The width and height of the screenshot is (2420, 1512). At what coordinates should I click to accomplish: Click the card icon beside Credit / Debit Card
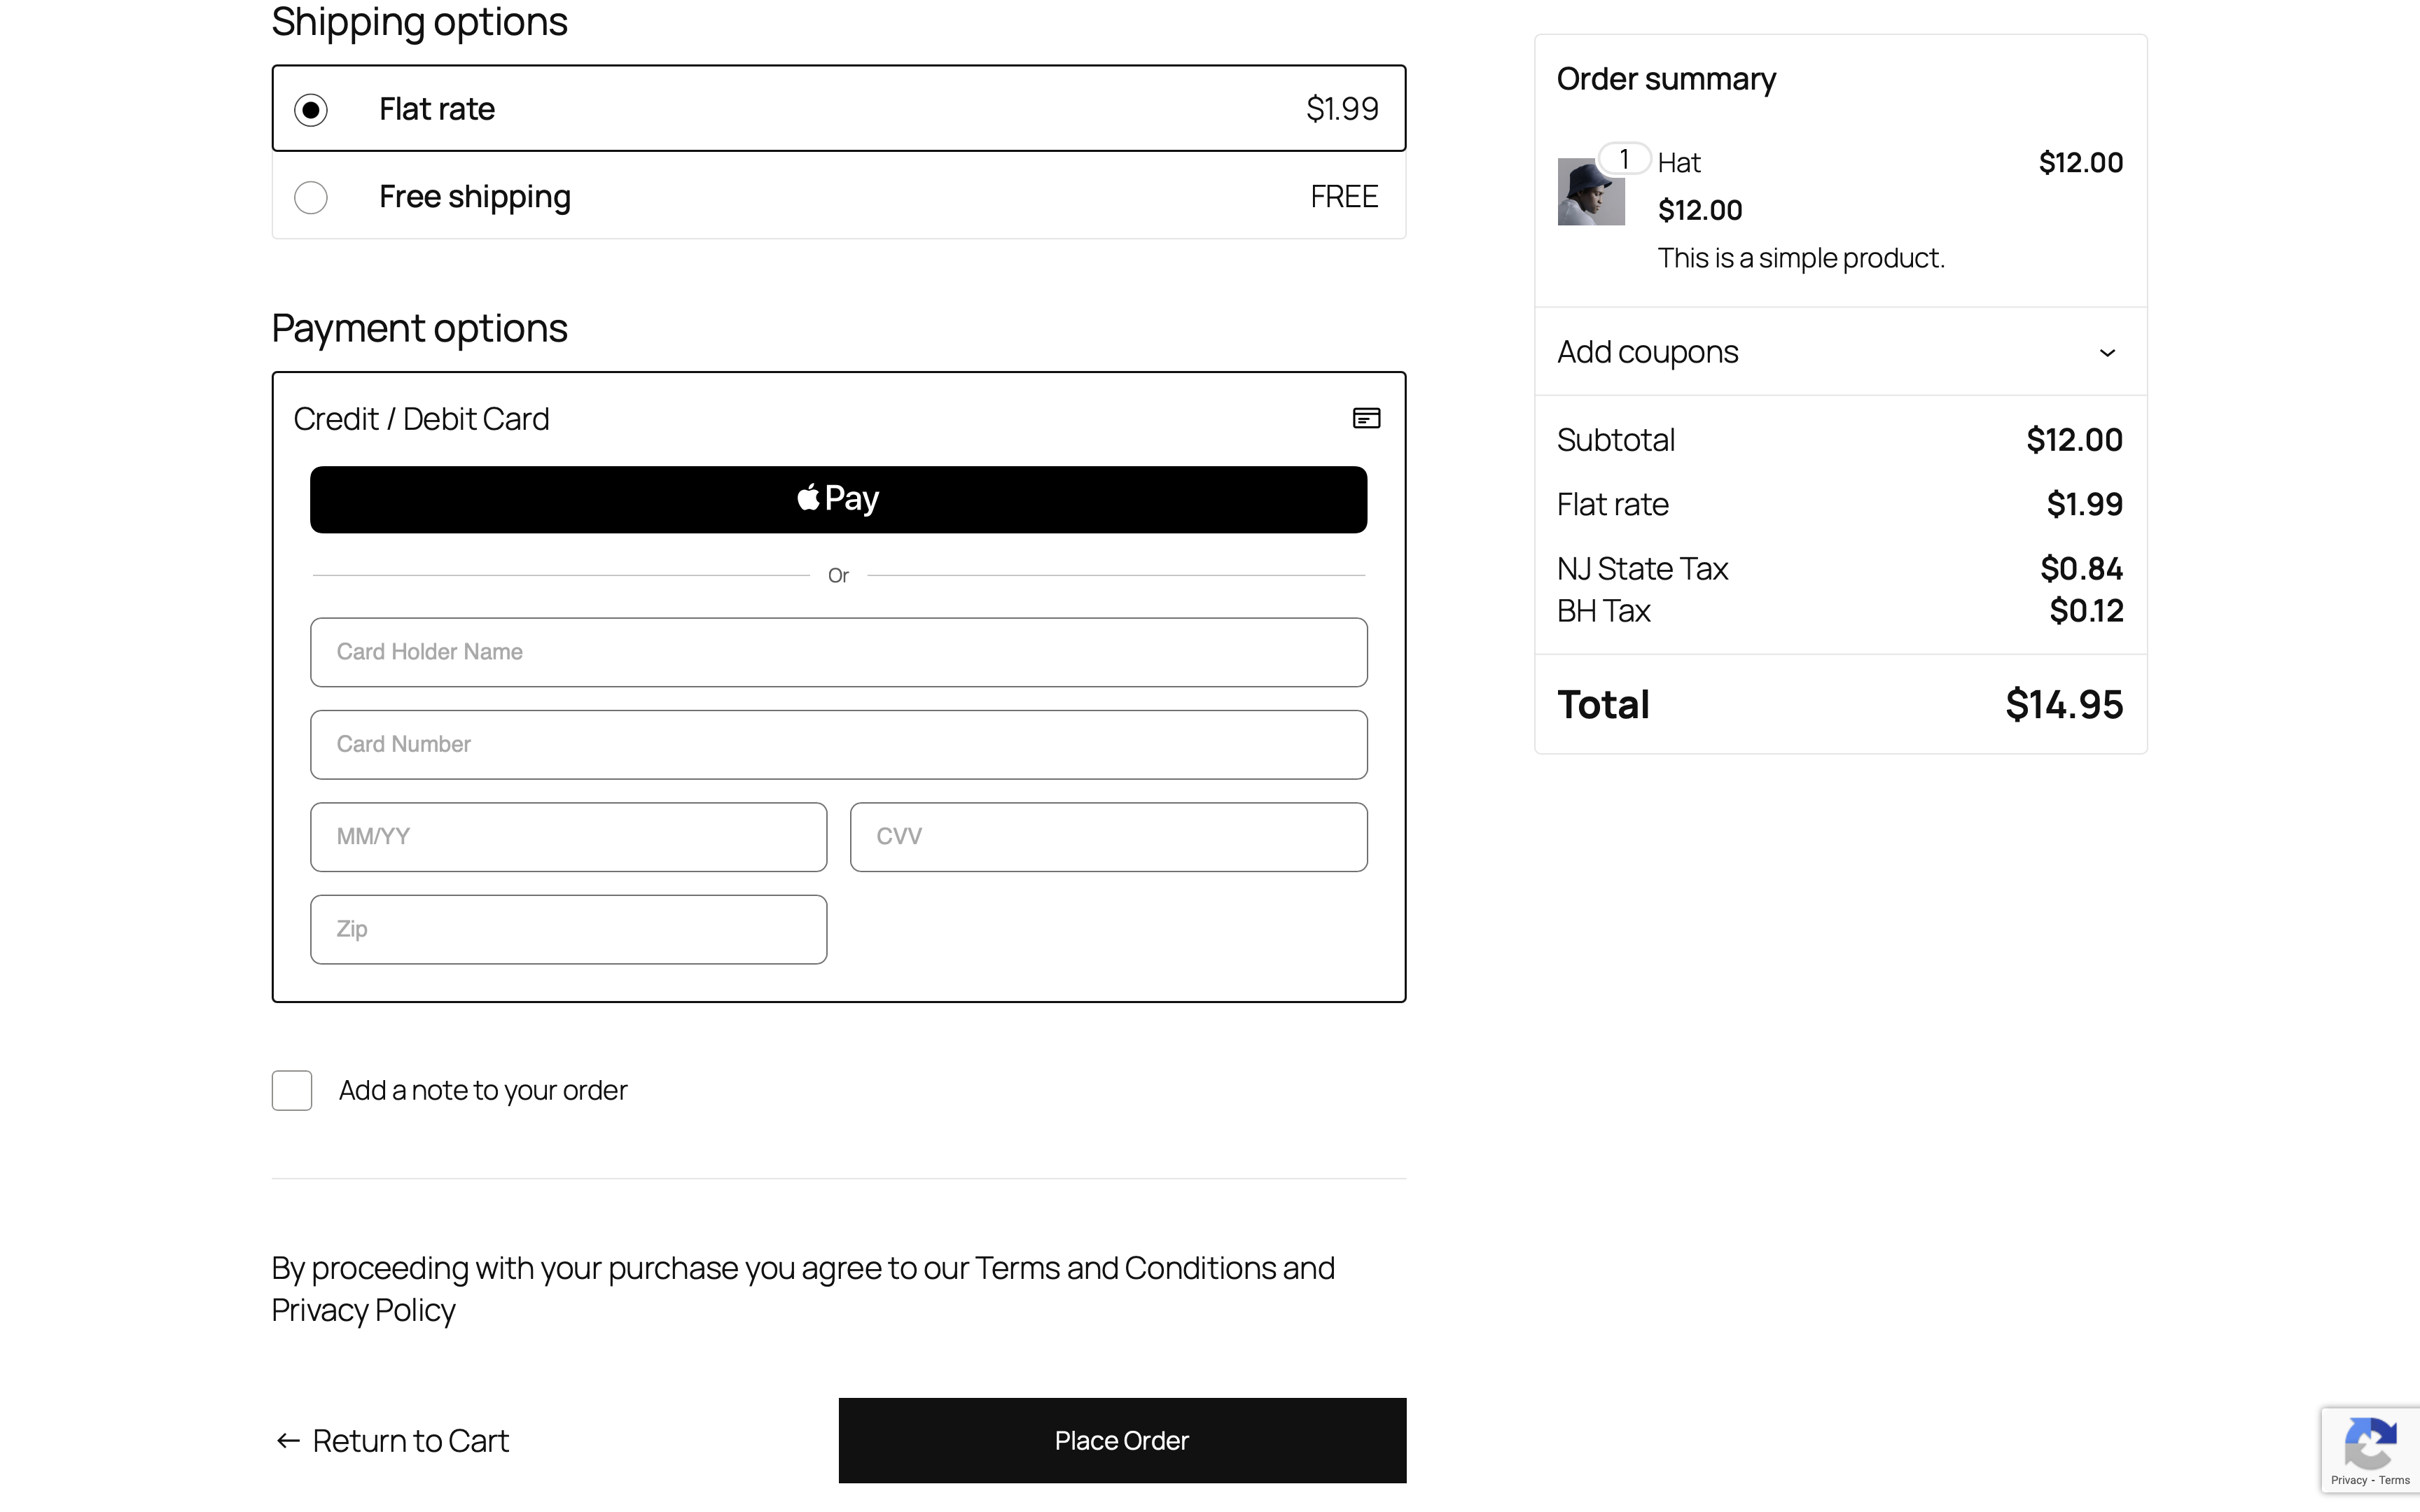click(x=1366, y=418)
